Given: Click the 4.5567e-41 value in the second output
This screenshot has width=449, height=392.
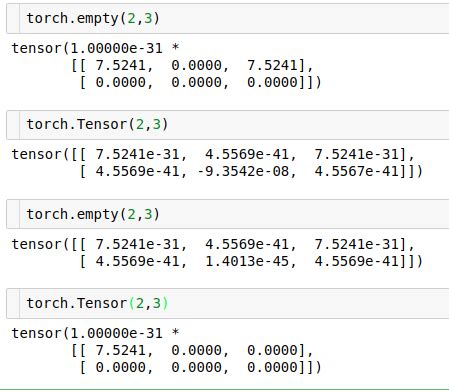Looking at the screenshot, I should 357,171.
